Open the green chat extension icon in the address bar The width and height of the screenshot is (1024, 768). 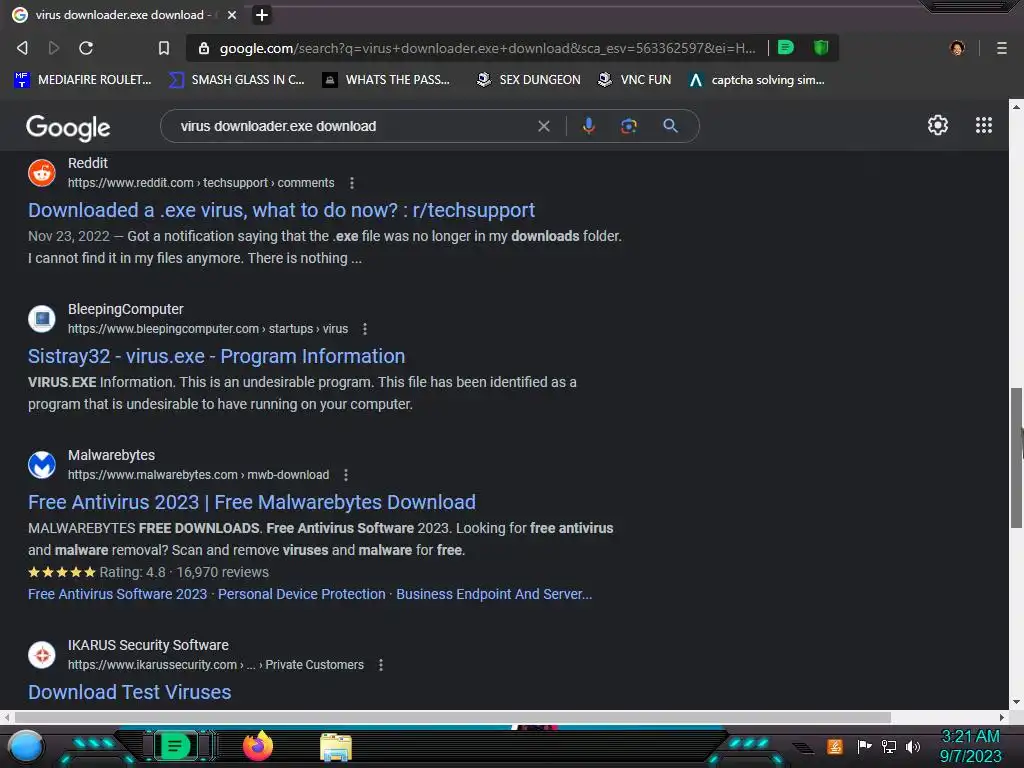786,48
